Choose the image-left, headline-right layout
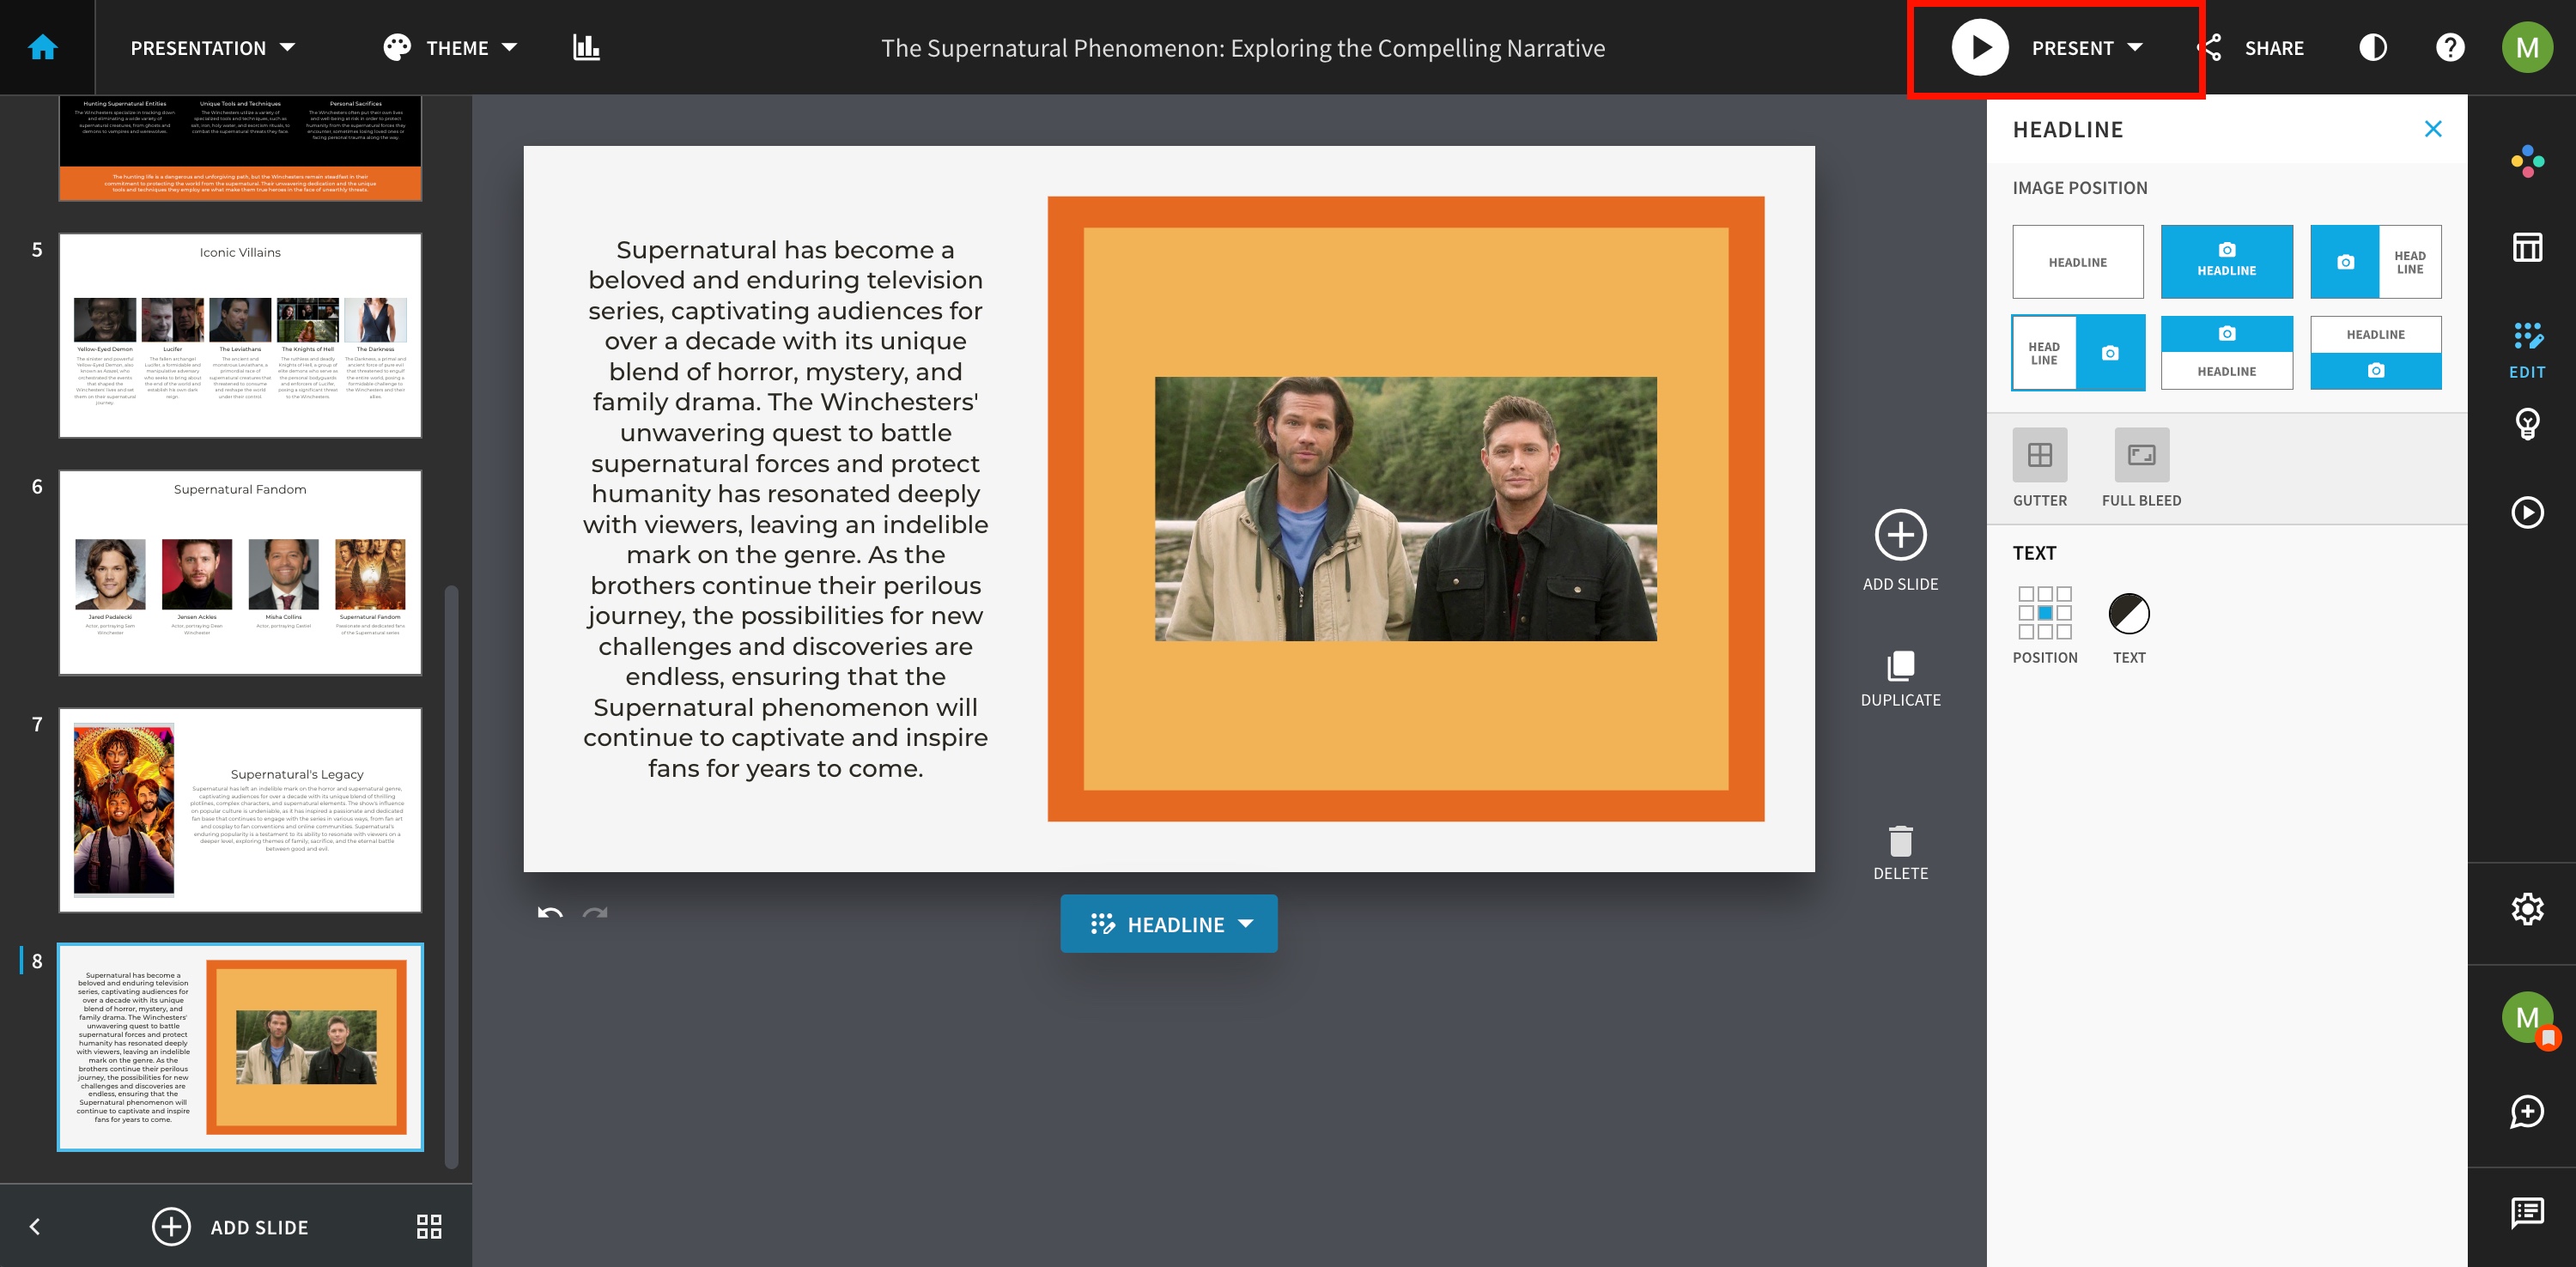This screenshot has width=2576, height=1267. click(2375, 262)
